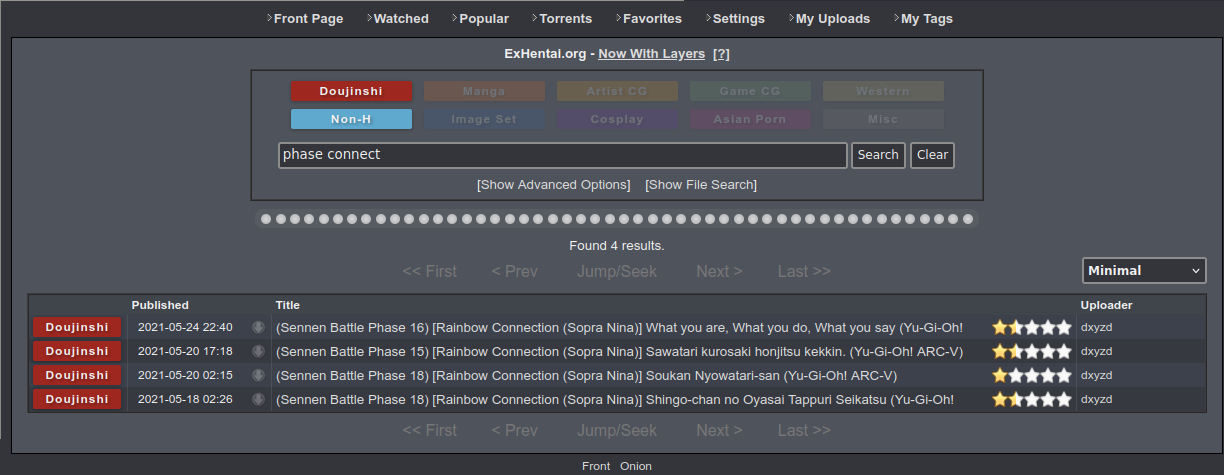Screen dimensions: 1224x475
Task: Open the Minimal display mode dropdown
Action: (1144, 270)
